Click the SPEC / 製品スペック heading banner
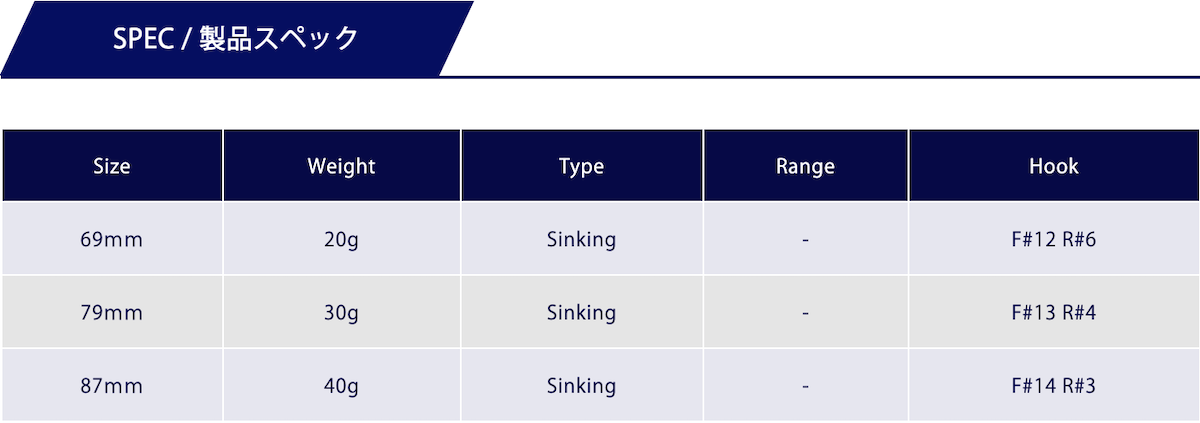This screenshot has width=1200, height=423. pyautogui.click(x=236, y=39)
